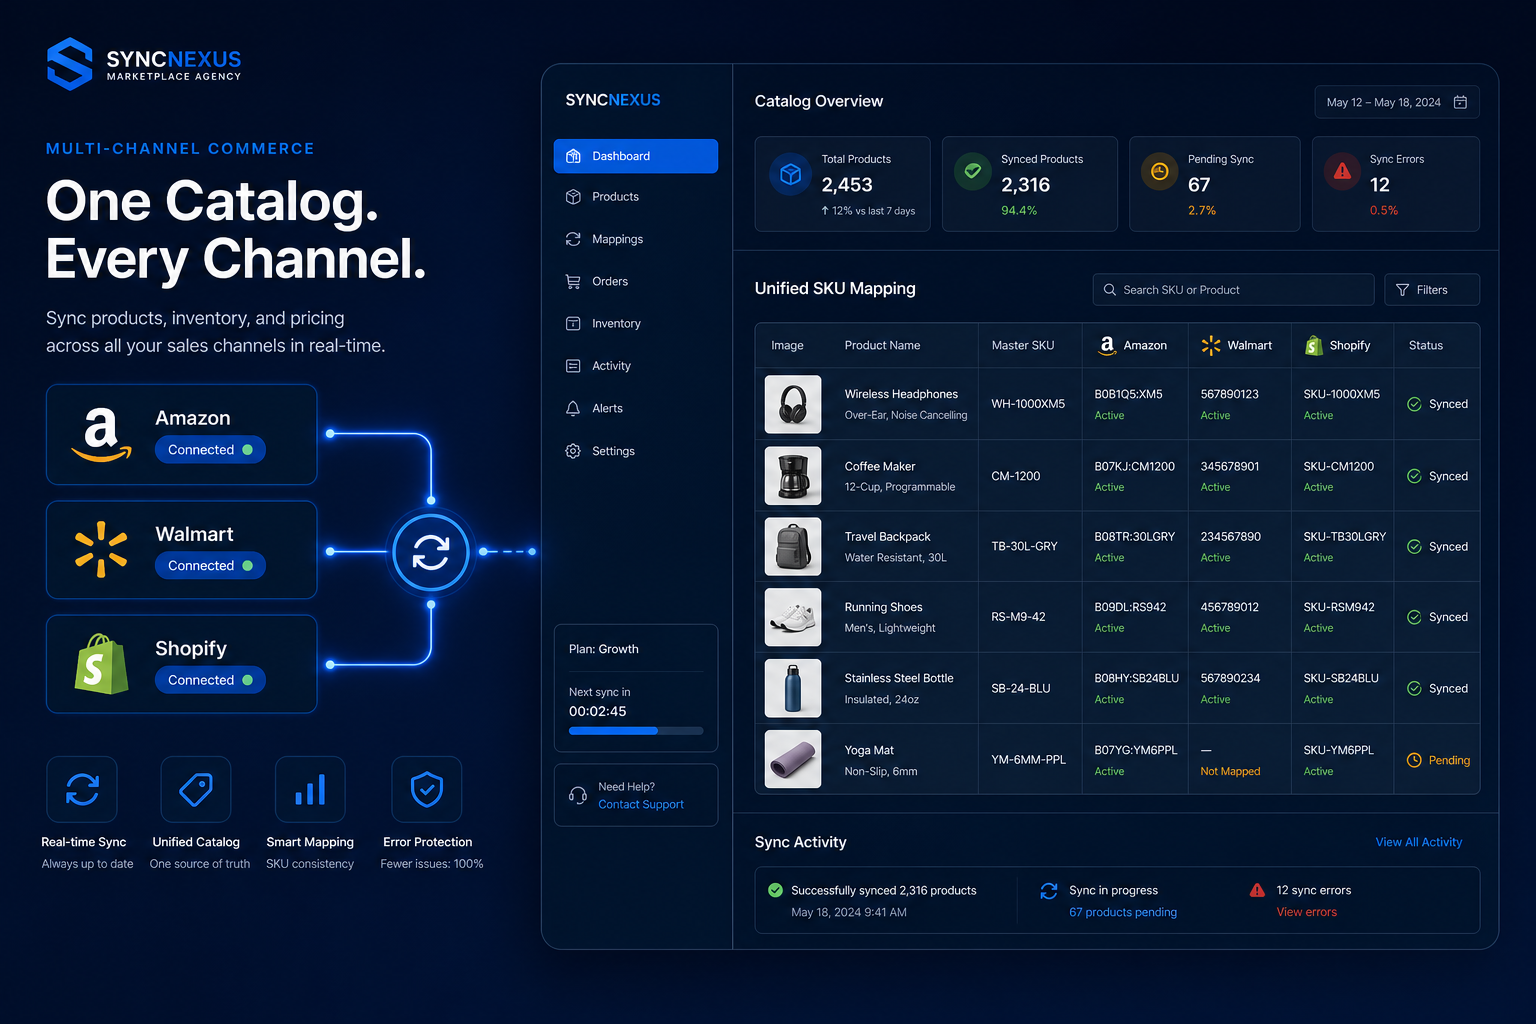
Task: Open the May 12 – May 18, 2024 date picker
Action: [x=1396, y=102]
